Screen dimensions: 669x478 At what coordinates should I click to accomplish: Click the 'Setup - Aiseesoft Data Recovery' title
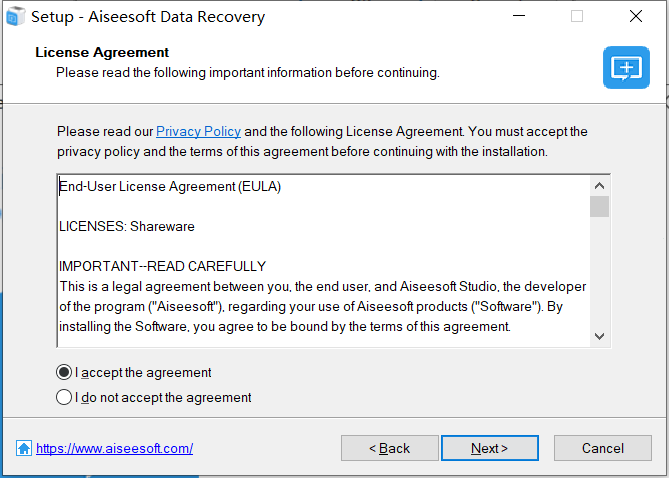click(x=148, y=17)
